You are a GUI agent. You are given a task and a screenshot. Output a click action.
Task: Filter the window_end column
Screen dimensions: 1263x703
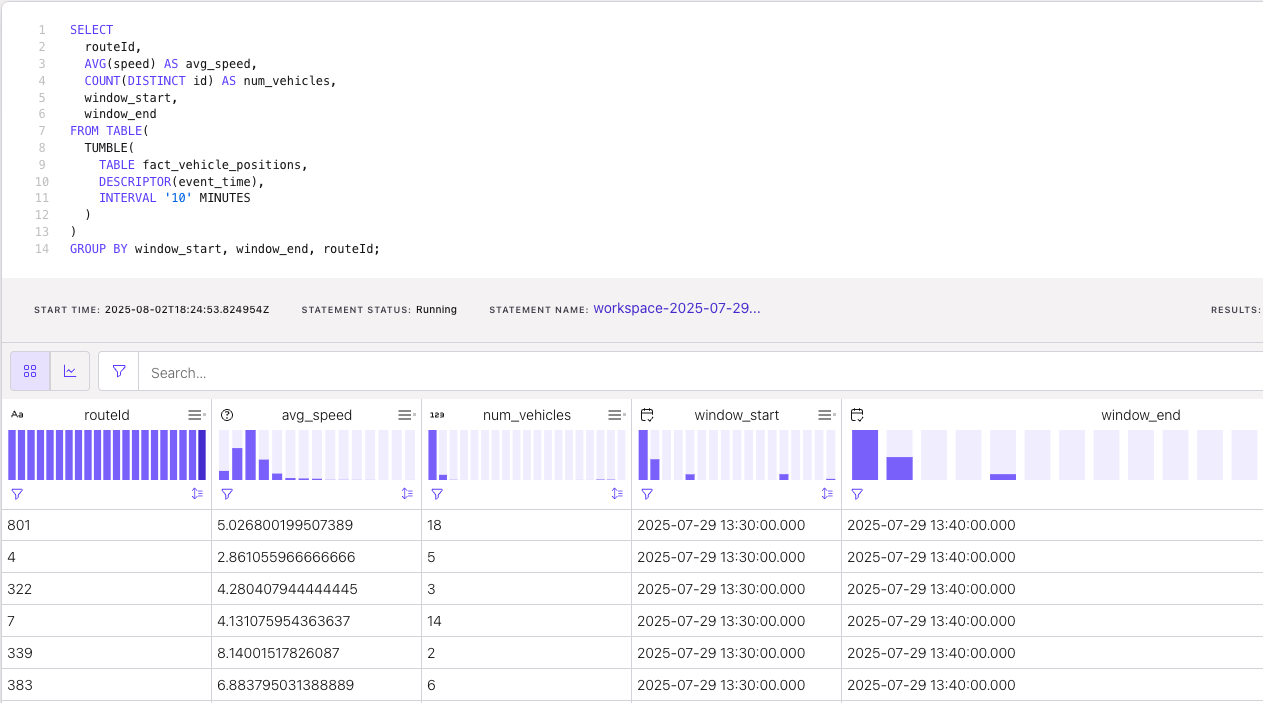857,494
